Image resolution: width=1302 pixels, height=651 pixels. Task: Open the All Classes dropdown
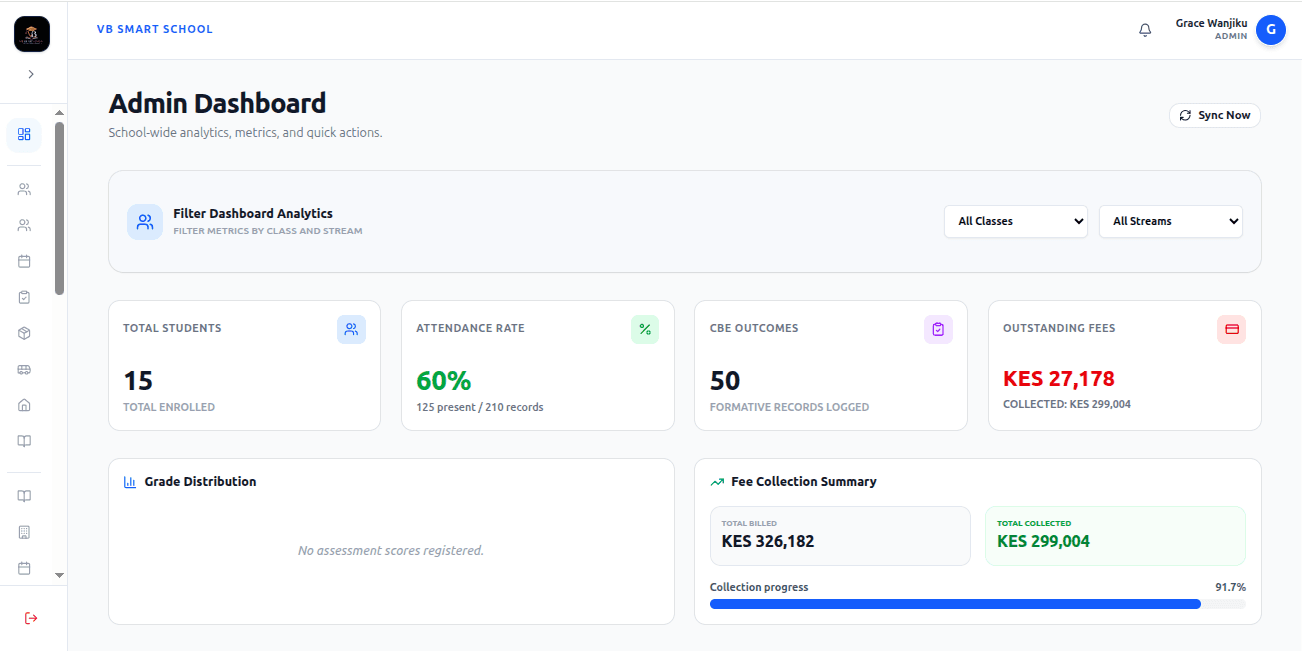coord(1016,221)
